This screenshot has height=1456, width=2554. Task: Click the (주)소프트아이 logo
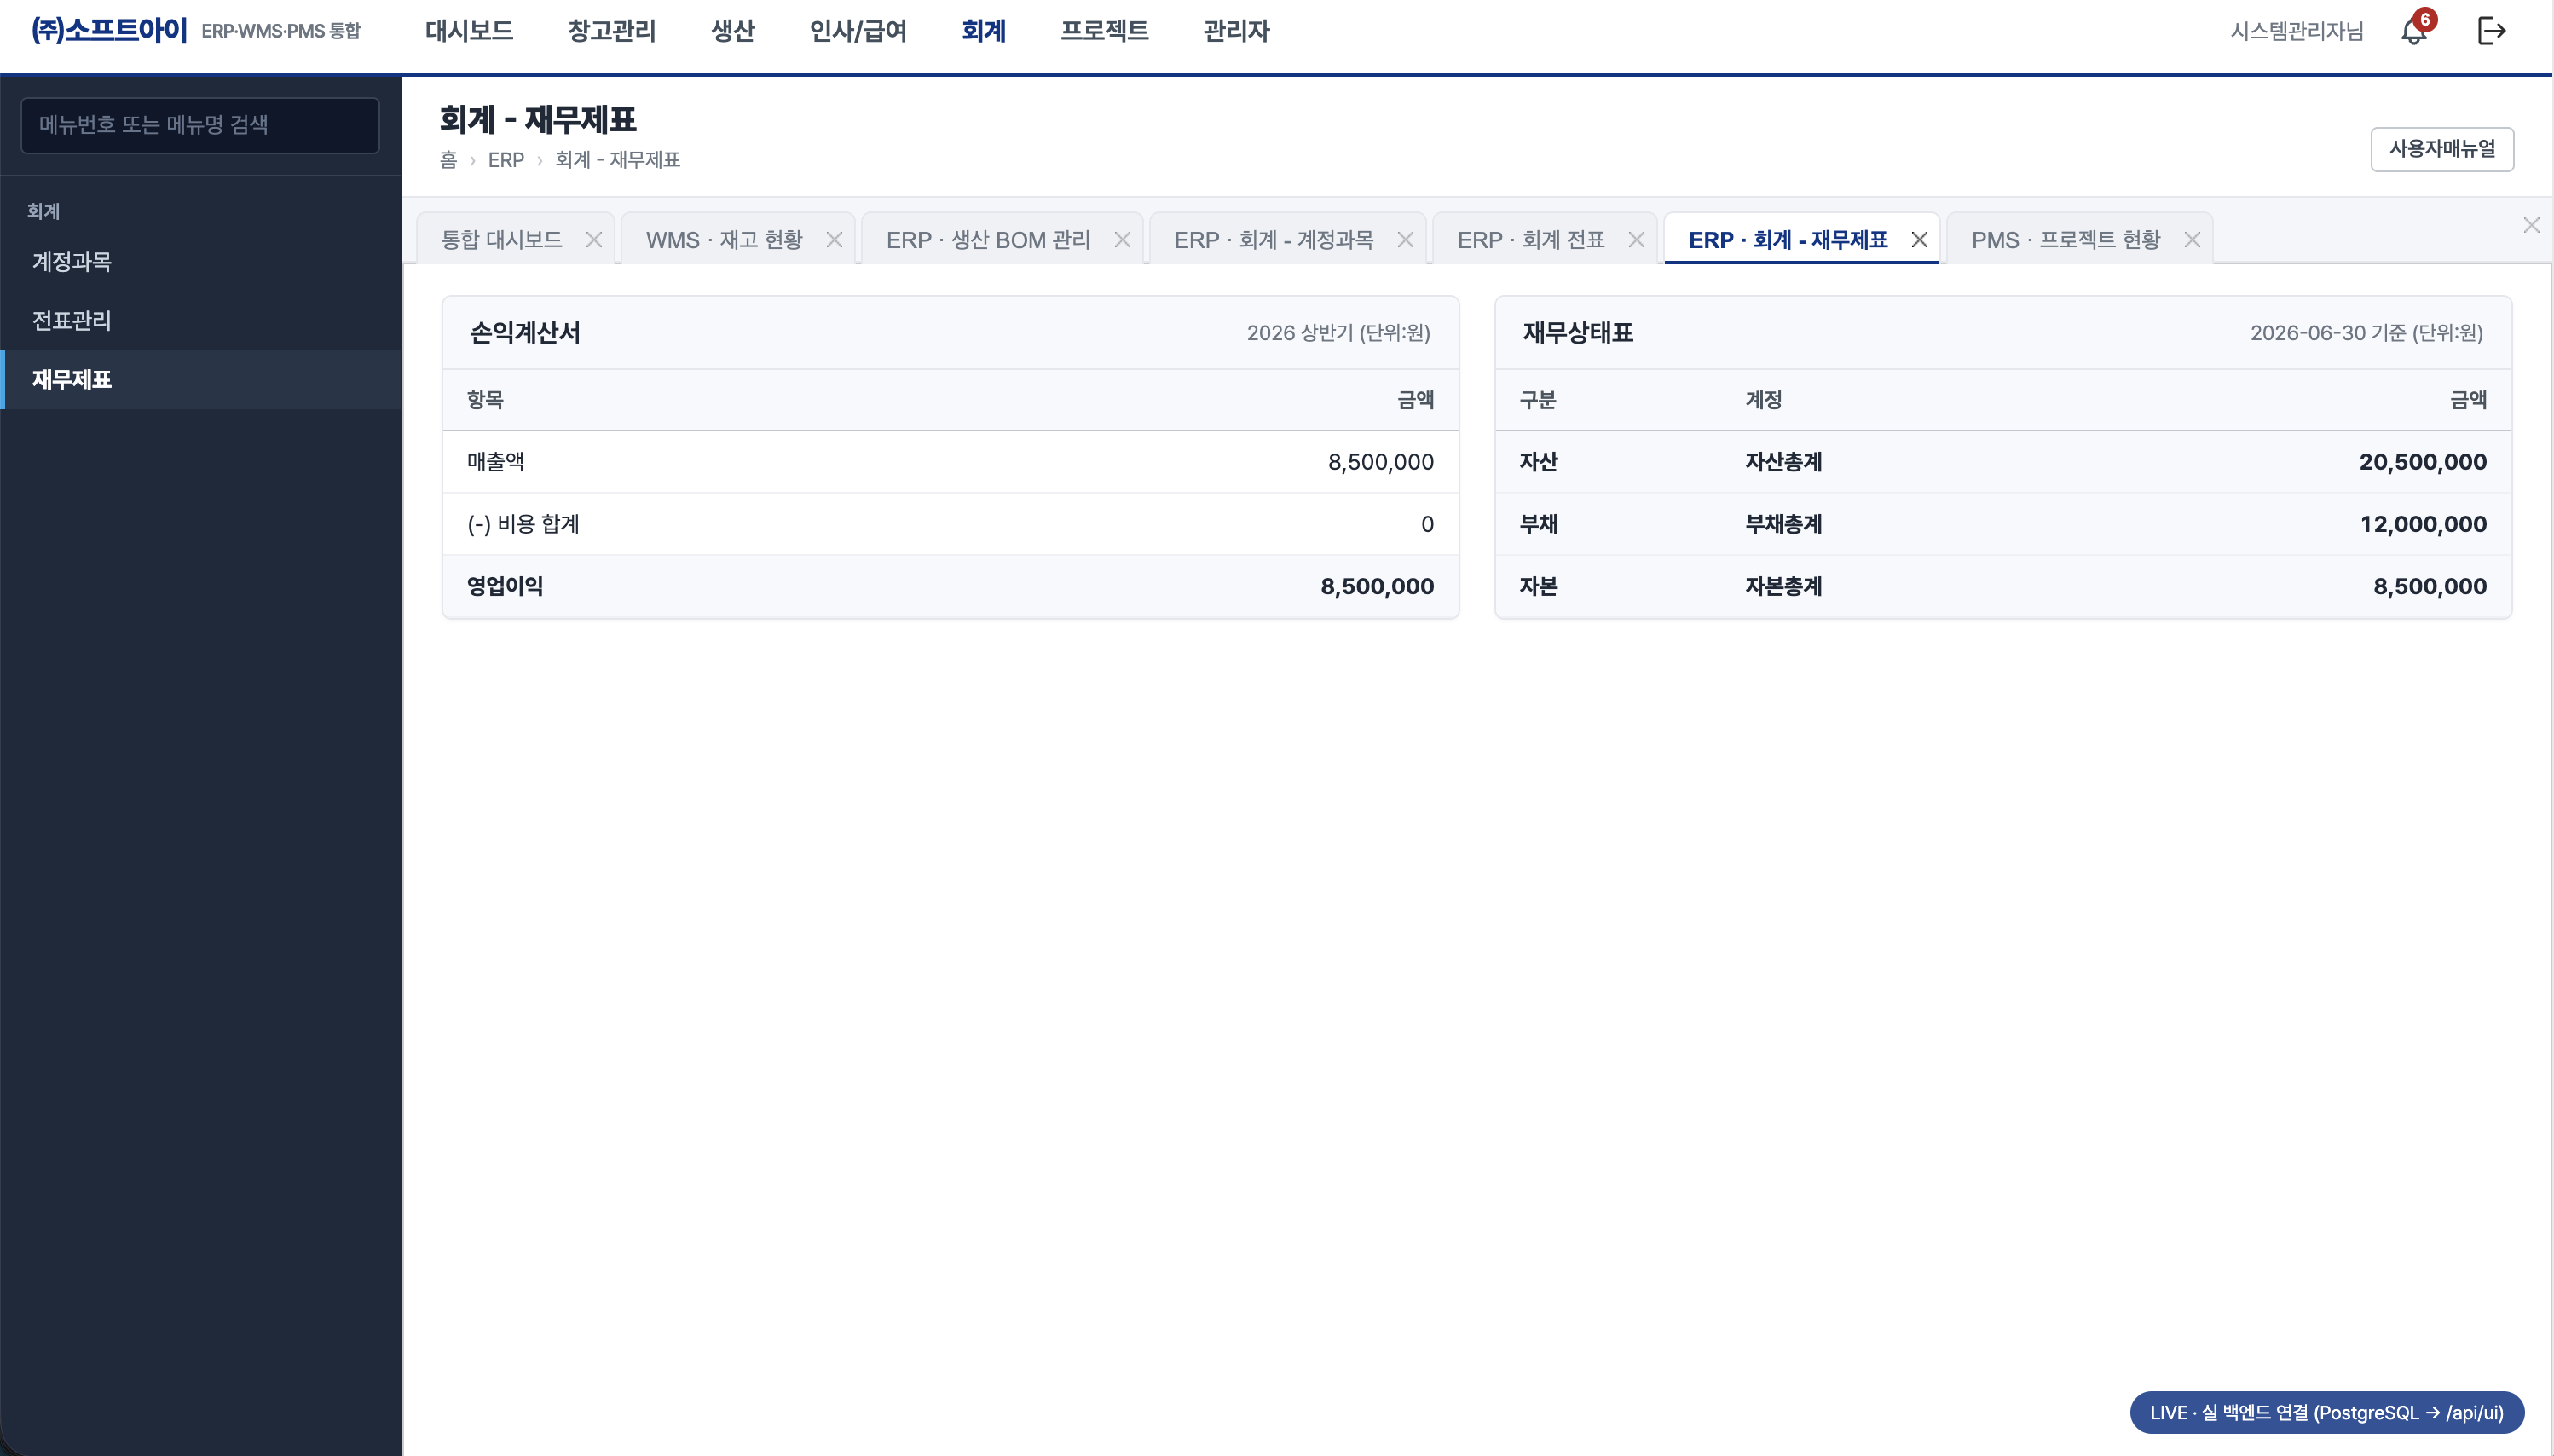(x=109, y=30)
